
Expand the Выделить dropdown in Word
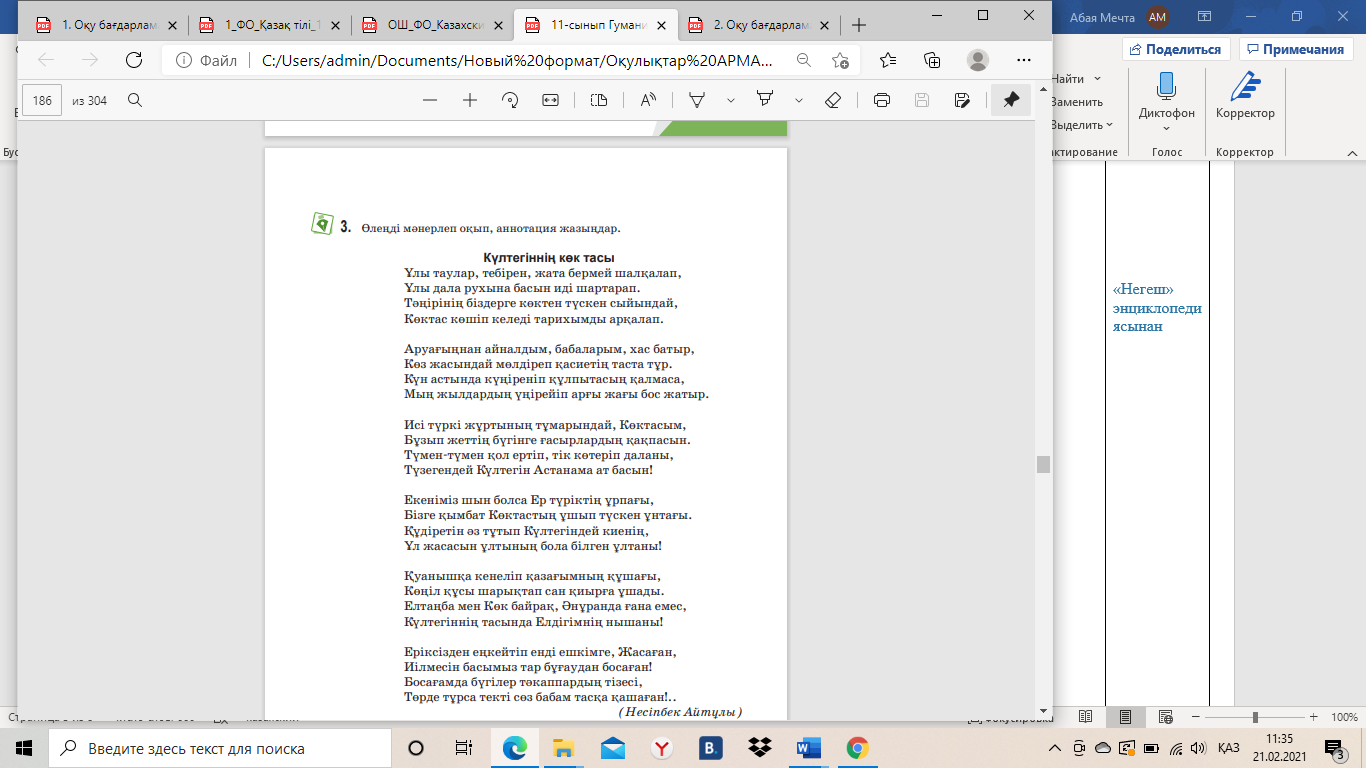[x=1110, y=125]
